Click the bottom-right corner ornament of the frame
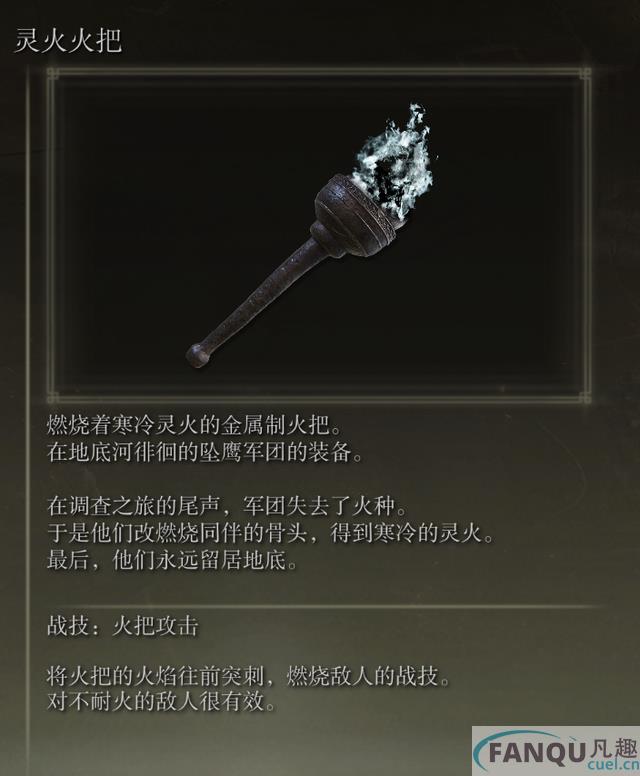The width and height of the screenshot is (640, 776). point(585,397)
